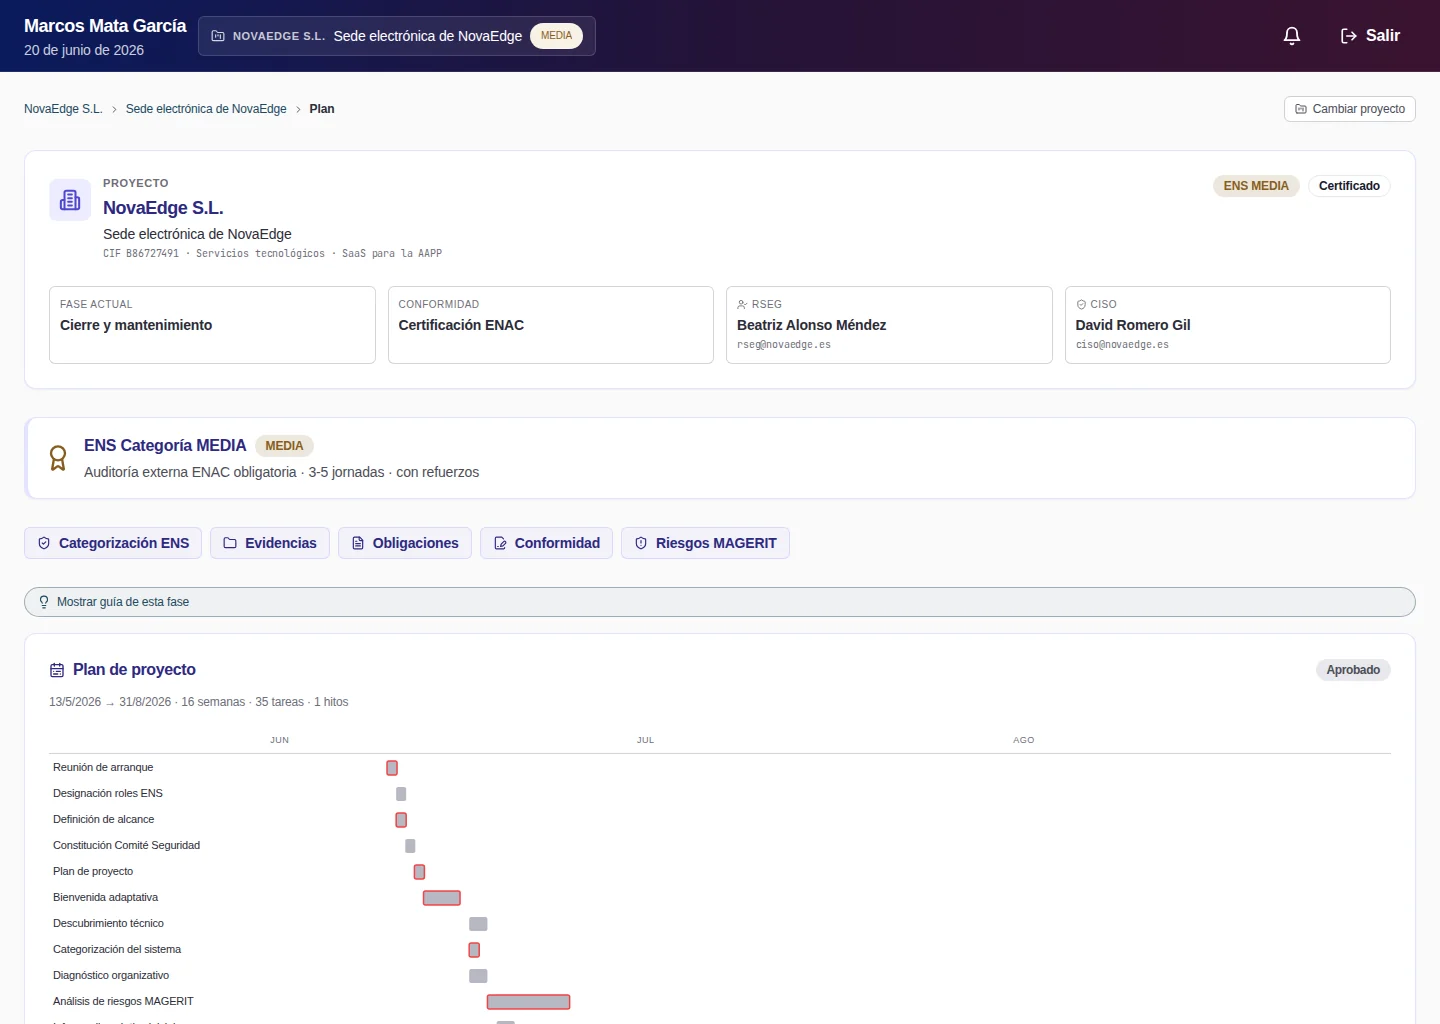
Task: Open the Conformidad tab
Action: point(547,543)
